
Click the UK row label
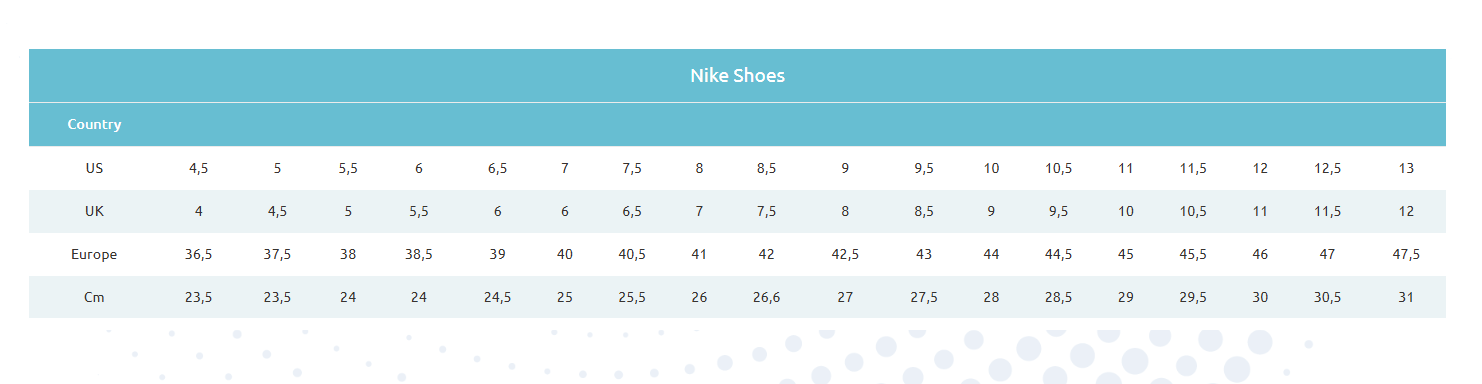pyautogui.click(x=94, y=211)
